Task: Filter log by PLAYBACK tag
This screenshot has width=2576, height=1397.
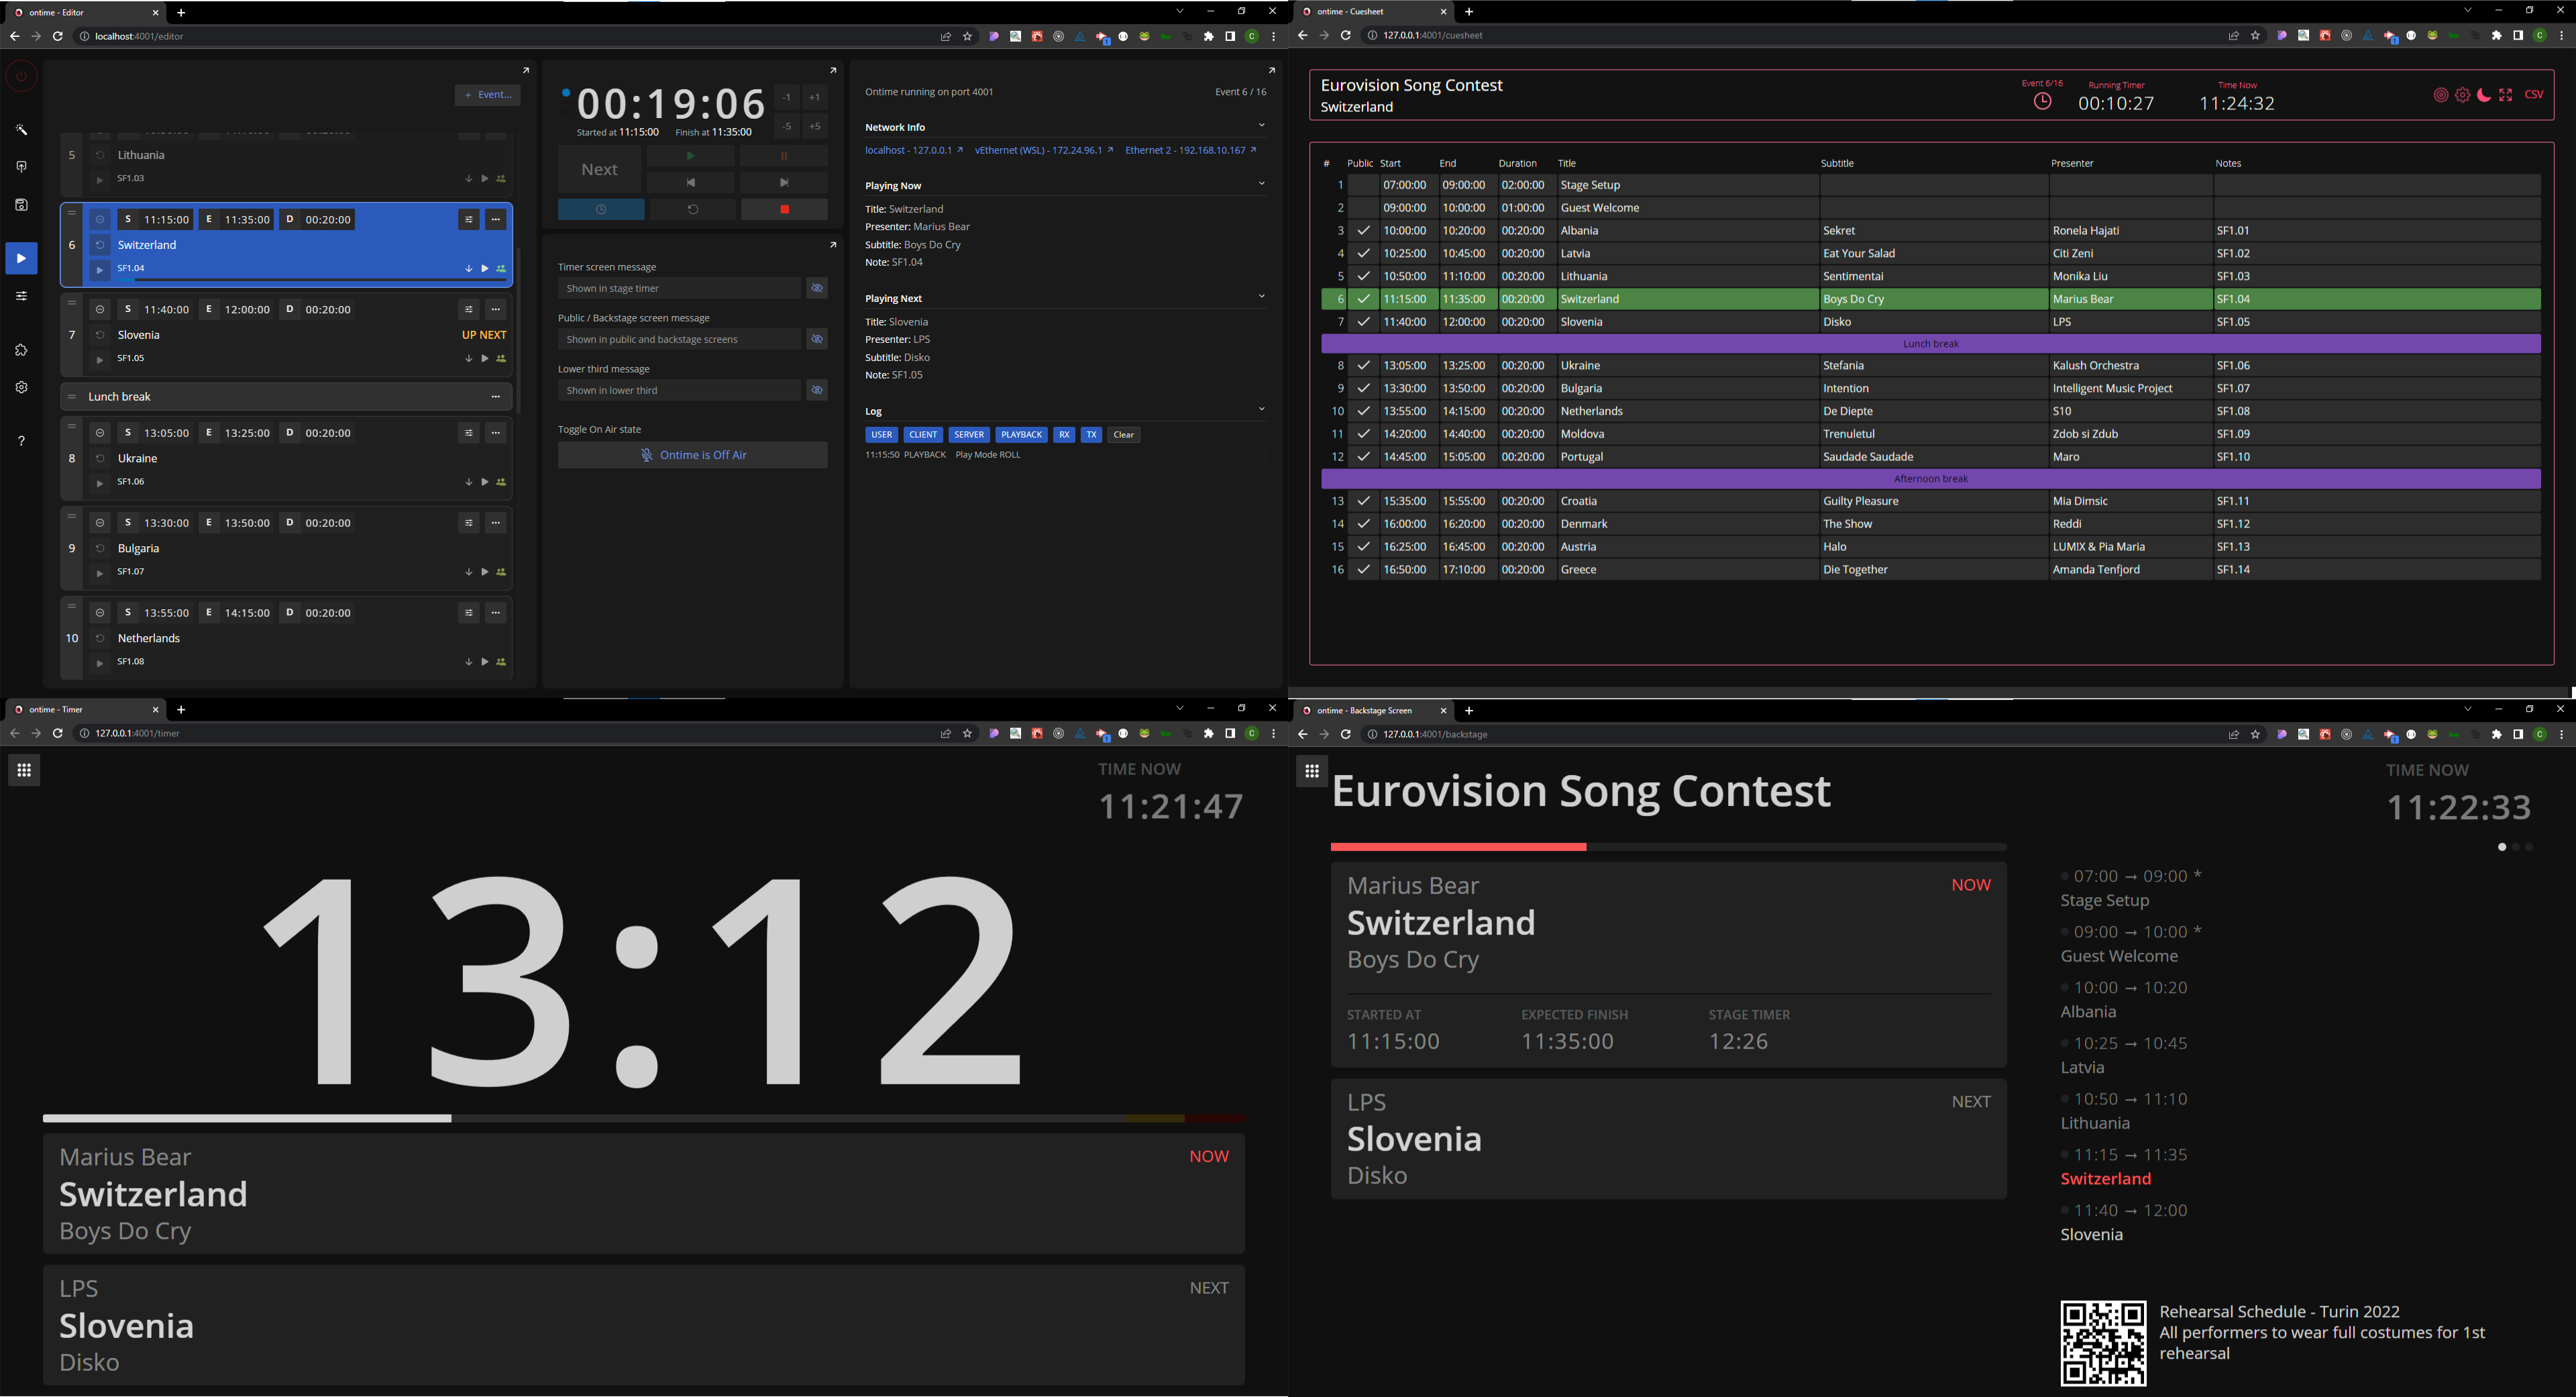Action: click(x=1021, y=435)
